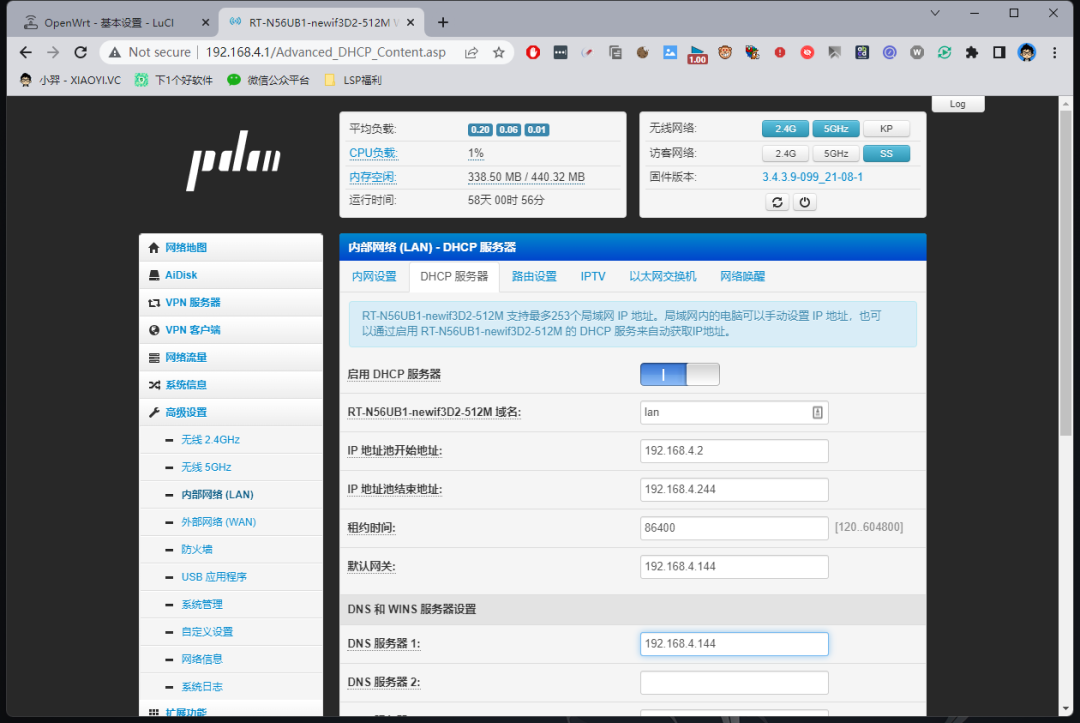The height and width of the screenshot is (723, 1080).
Task: Open 外部网络 (WAN) submenu item
Action: click(x=218, y=523)
